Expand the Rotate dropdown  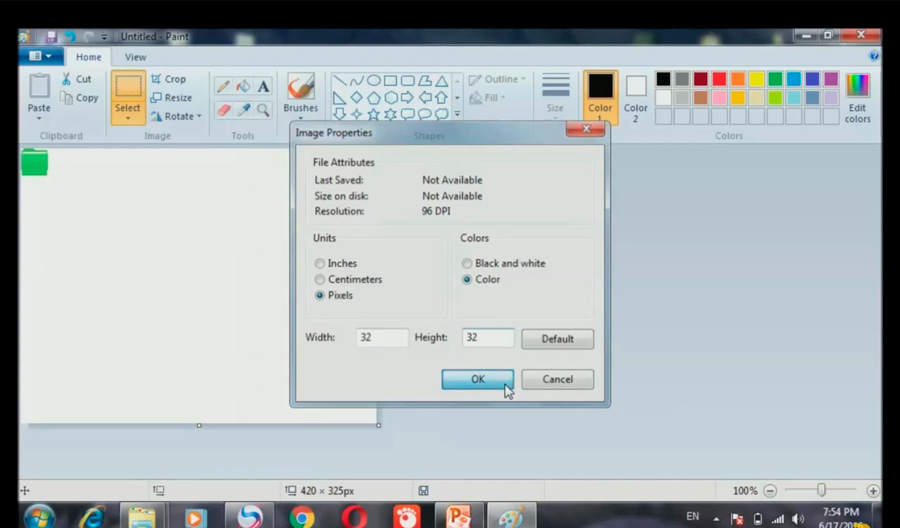pos(176,116)
